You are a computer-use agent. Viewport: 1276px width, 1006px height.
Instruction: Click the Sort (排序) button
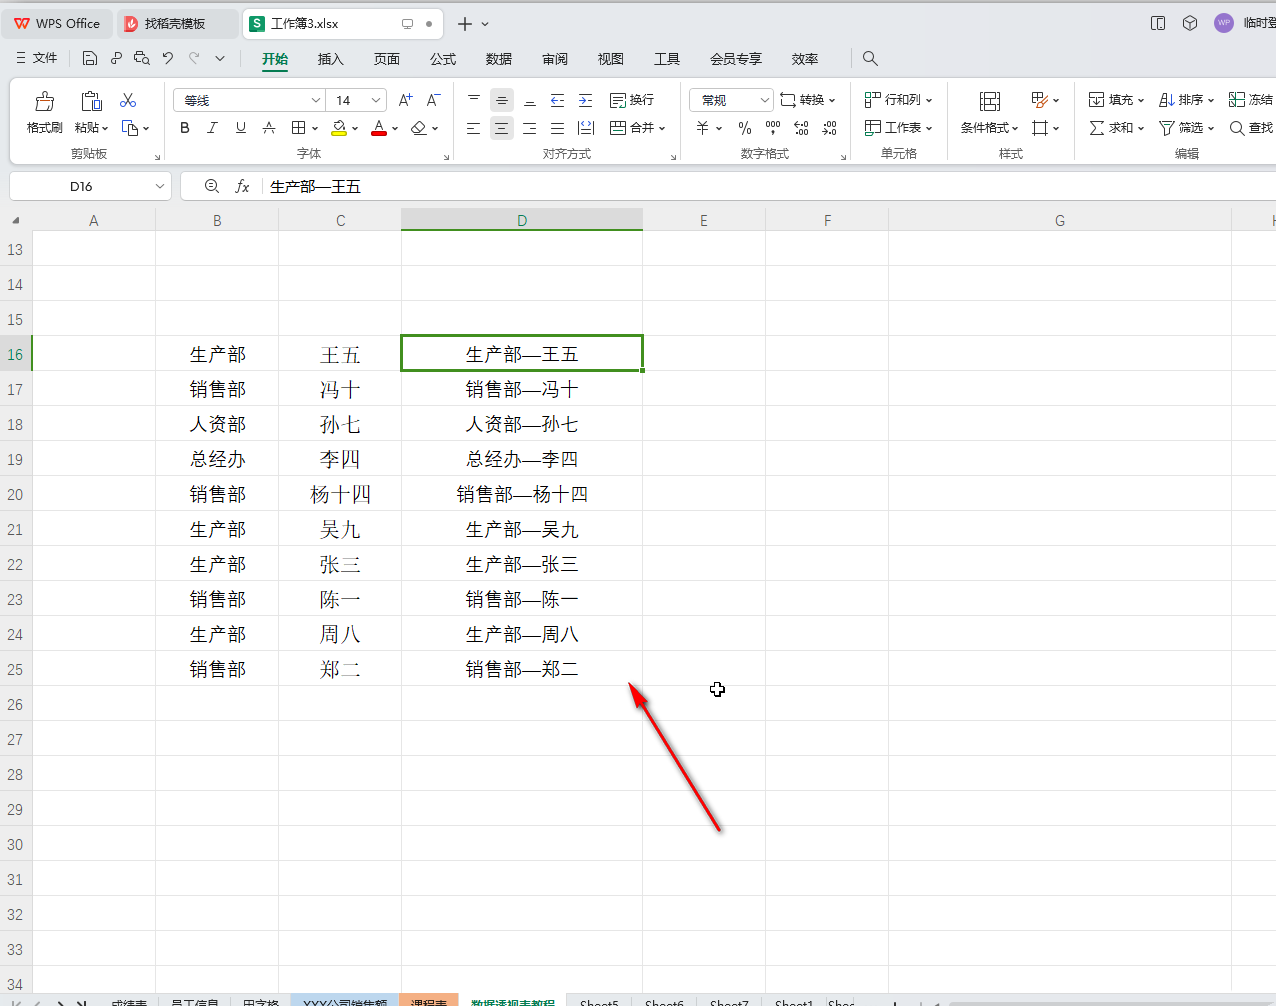click(x=1186, y=100)
